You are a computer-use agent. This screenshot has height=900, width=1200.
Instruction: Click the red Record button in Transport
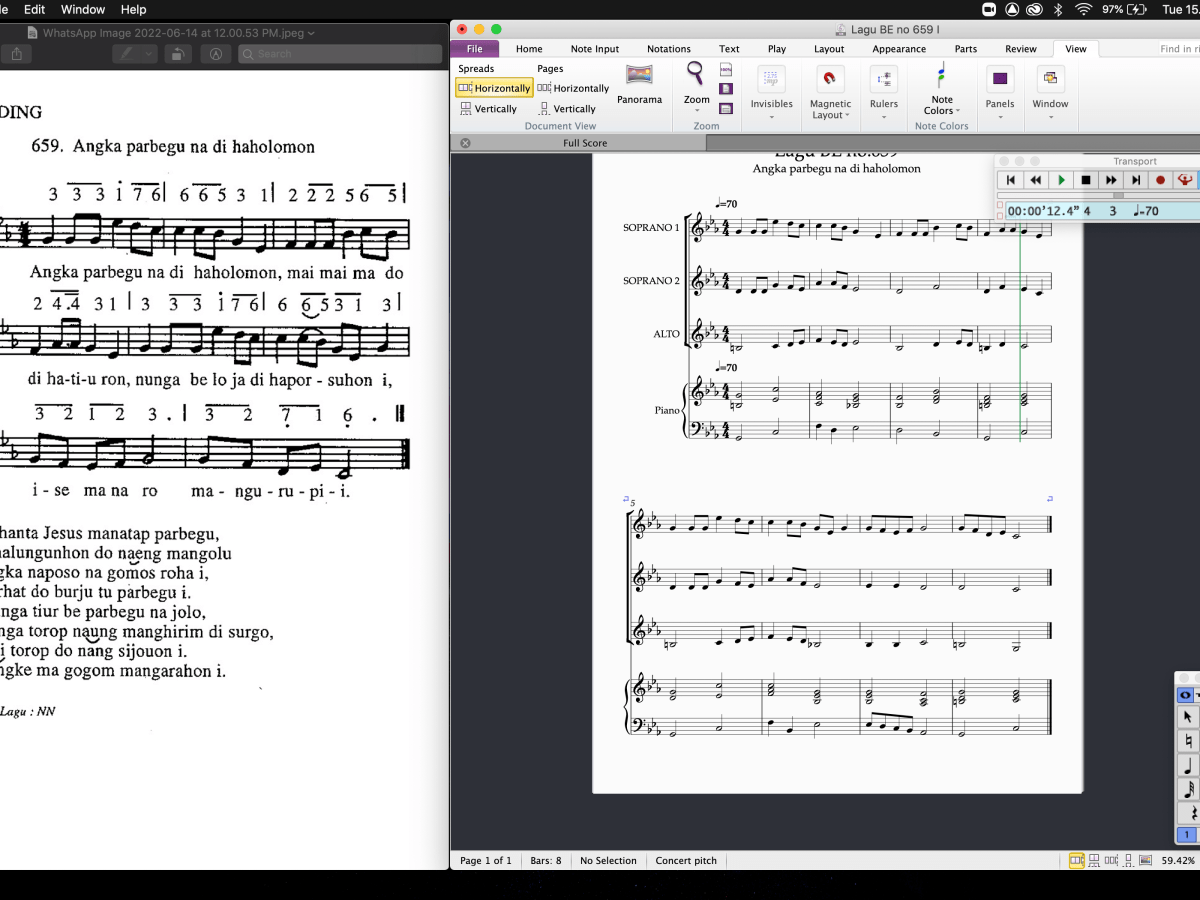click(1160, 180)
